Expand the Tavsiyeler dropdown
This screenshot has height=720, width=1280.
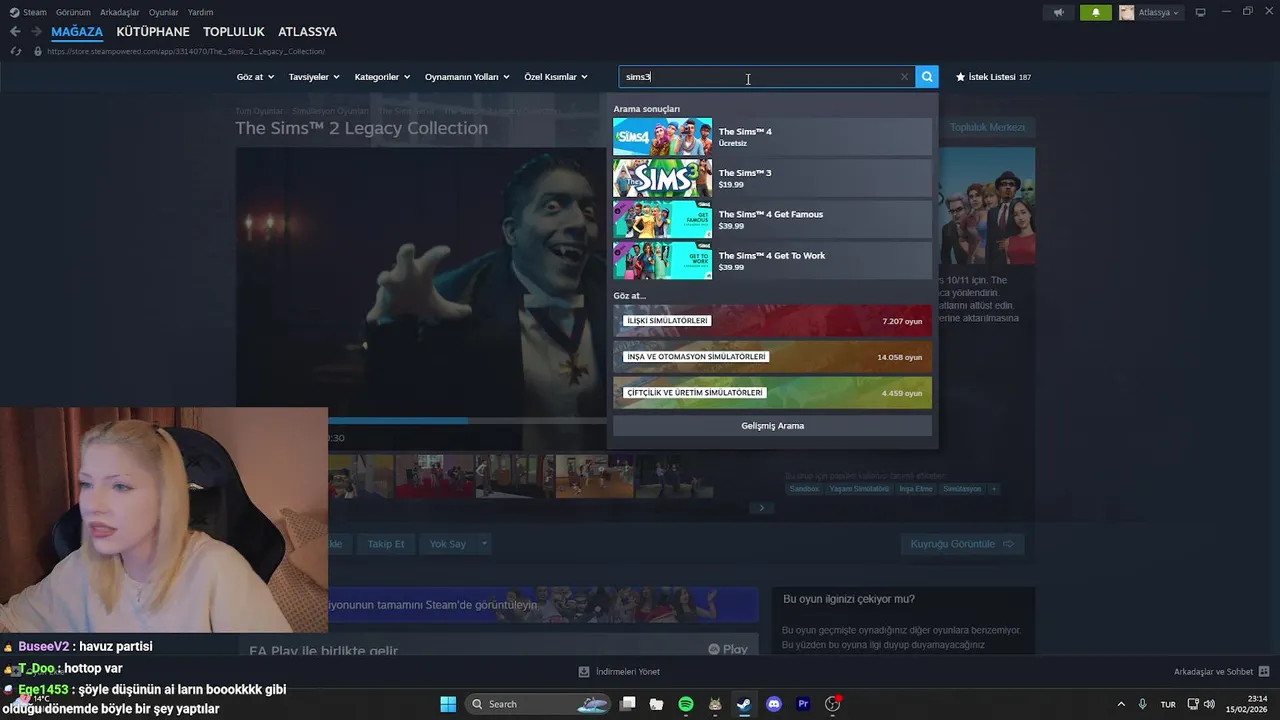pyautogui.click(x=314, y=77)
